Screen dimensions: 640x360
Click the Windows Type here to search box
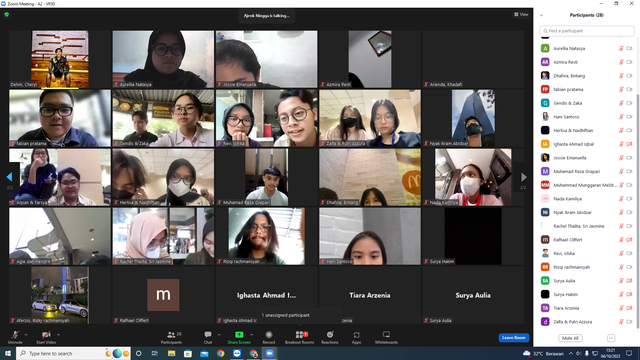[x=73, y=353]
